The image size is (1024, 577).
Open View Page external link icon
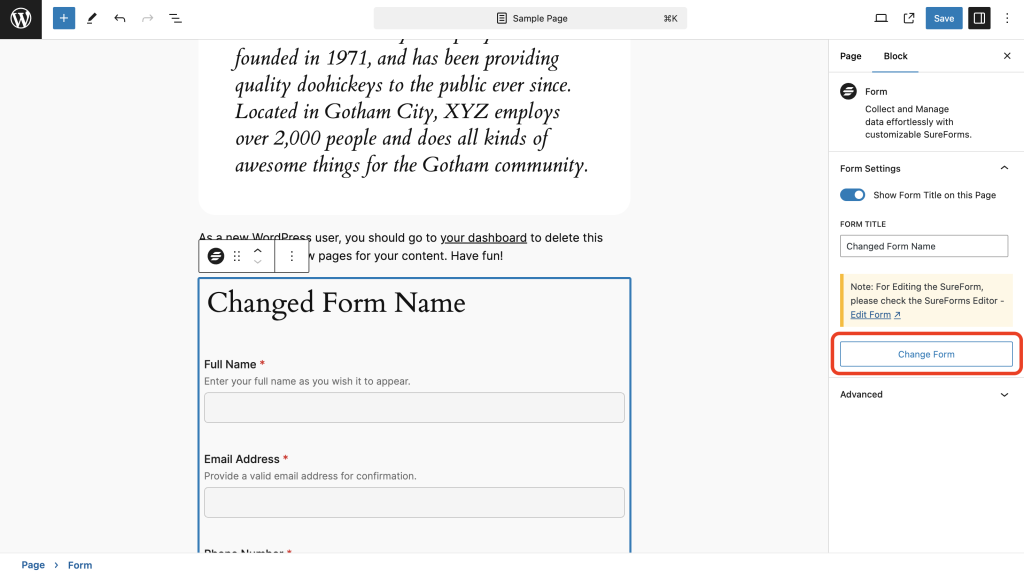tap(909, 18)
